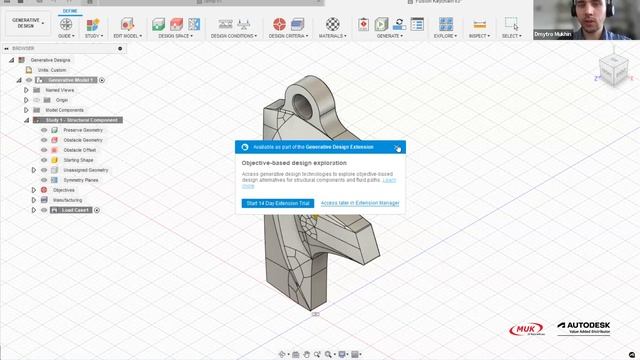Toggle visibility of Generative Model 1
640x360 pixels.
pyautogui.click(x=29, y=80)
